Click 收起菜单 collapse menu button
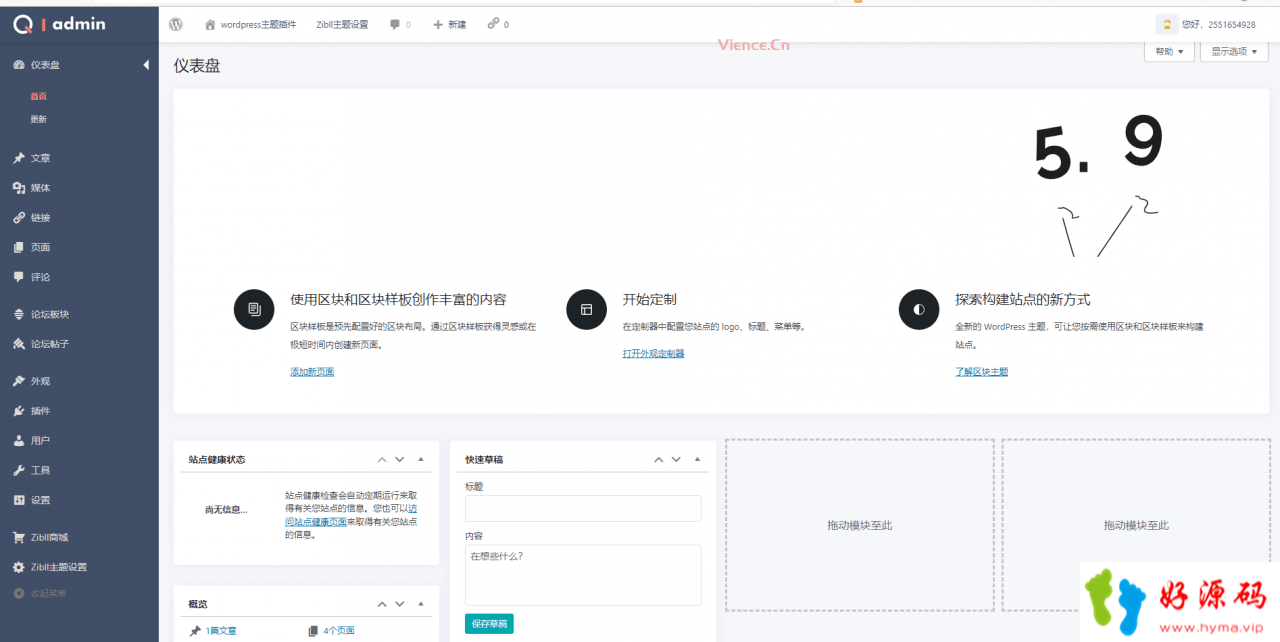This screenshot has width=1280, height=642. tap(40, 594)
